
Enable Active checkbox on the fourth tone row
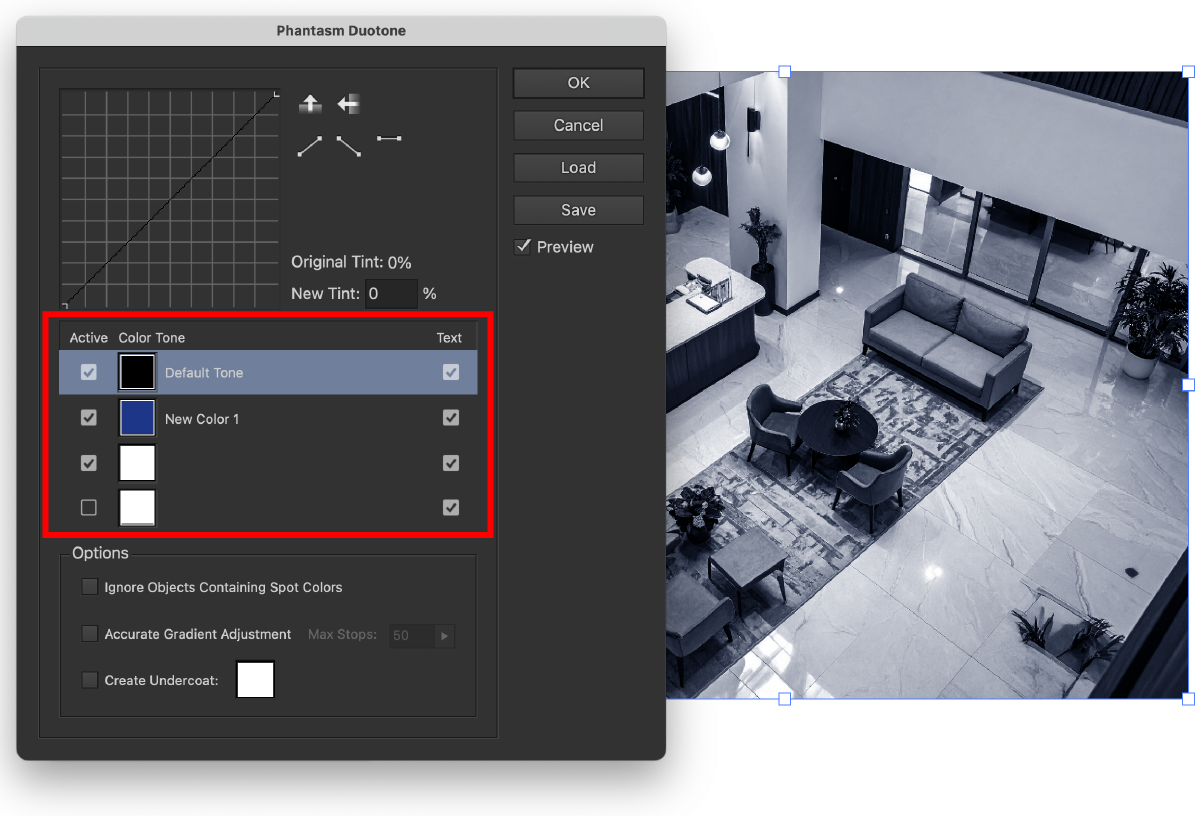[x=89, y=508]
